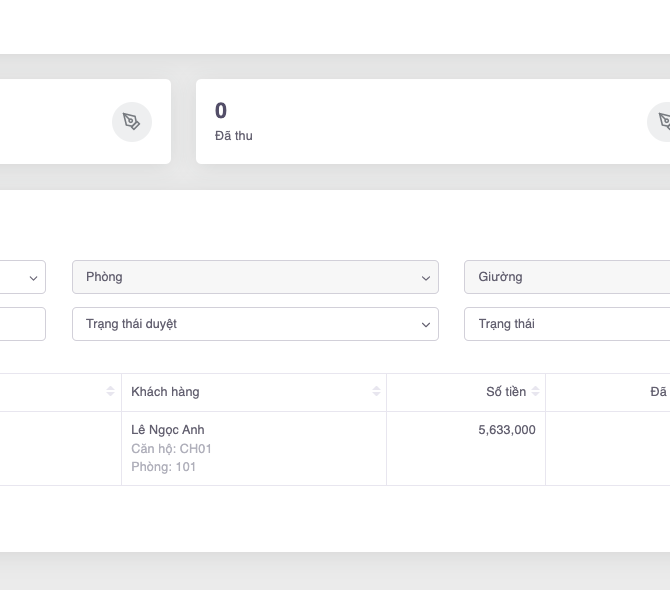The height and width of the screenshot is (590, 670).
Task: Click the 0 count on Đã thu card
Action: coord(221,111)
